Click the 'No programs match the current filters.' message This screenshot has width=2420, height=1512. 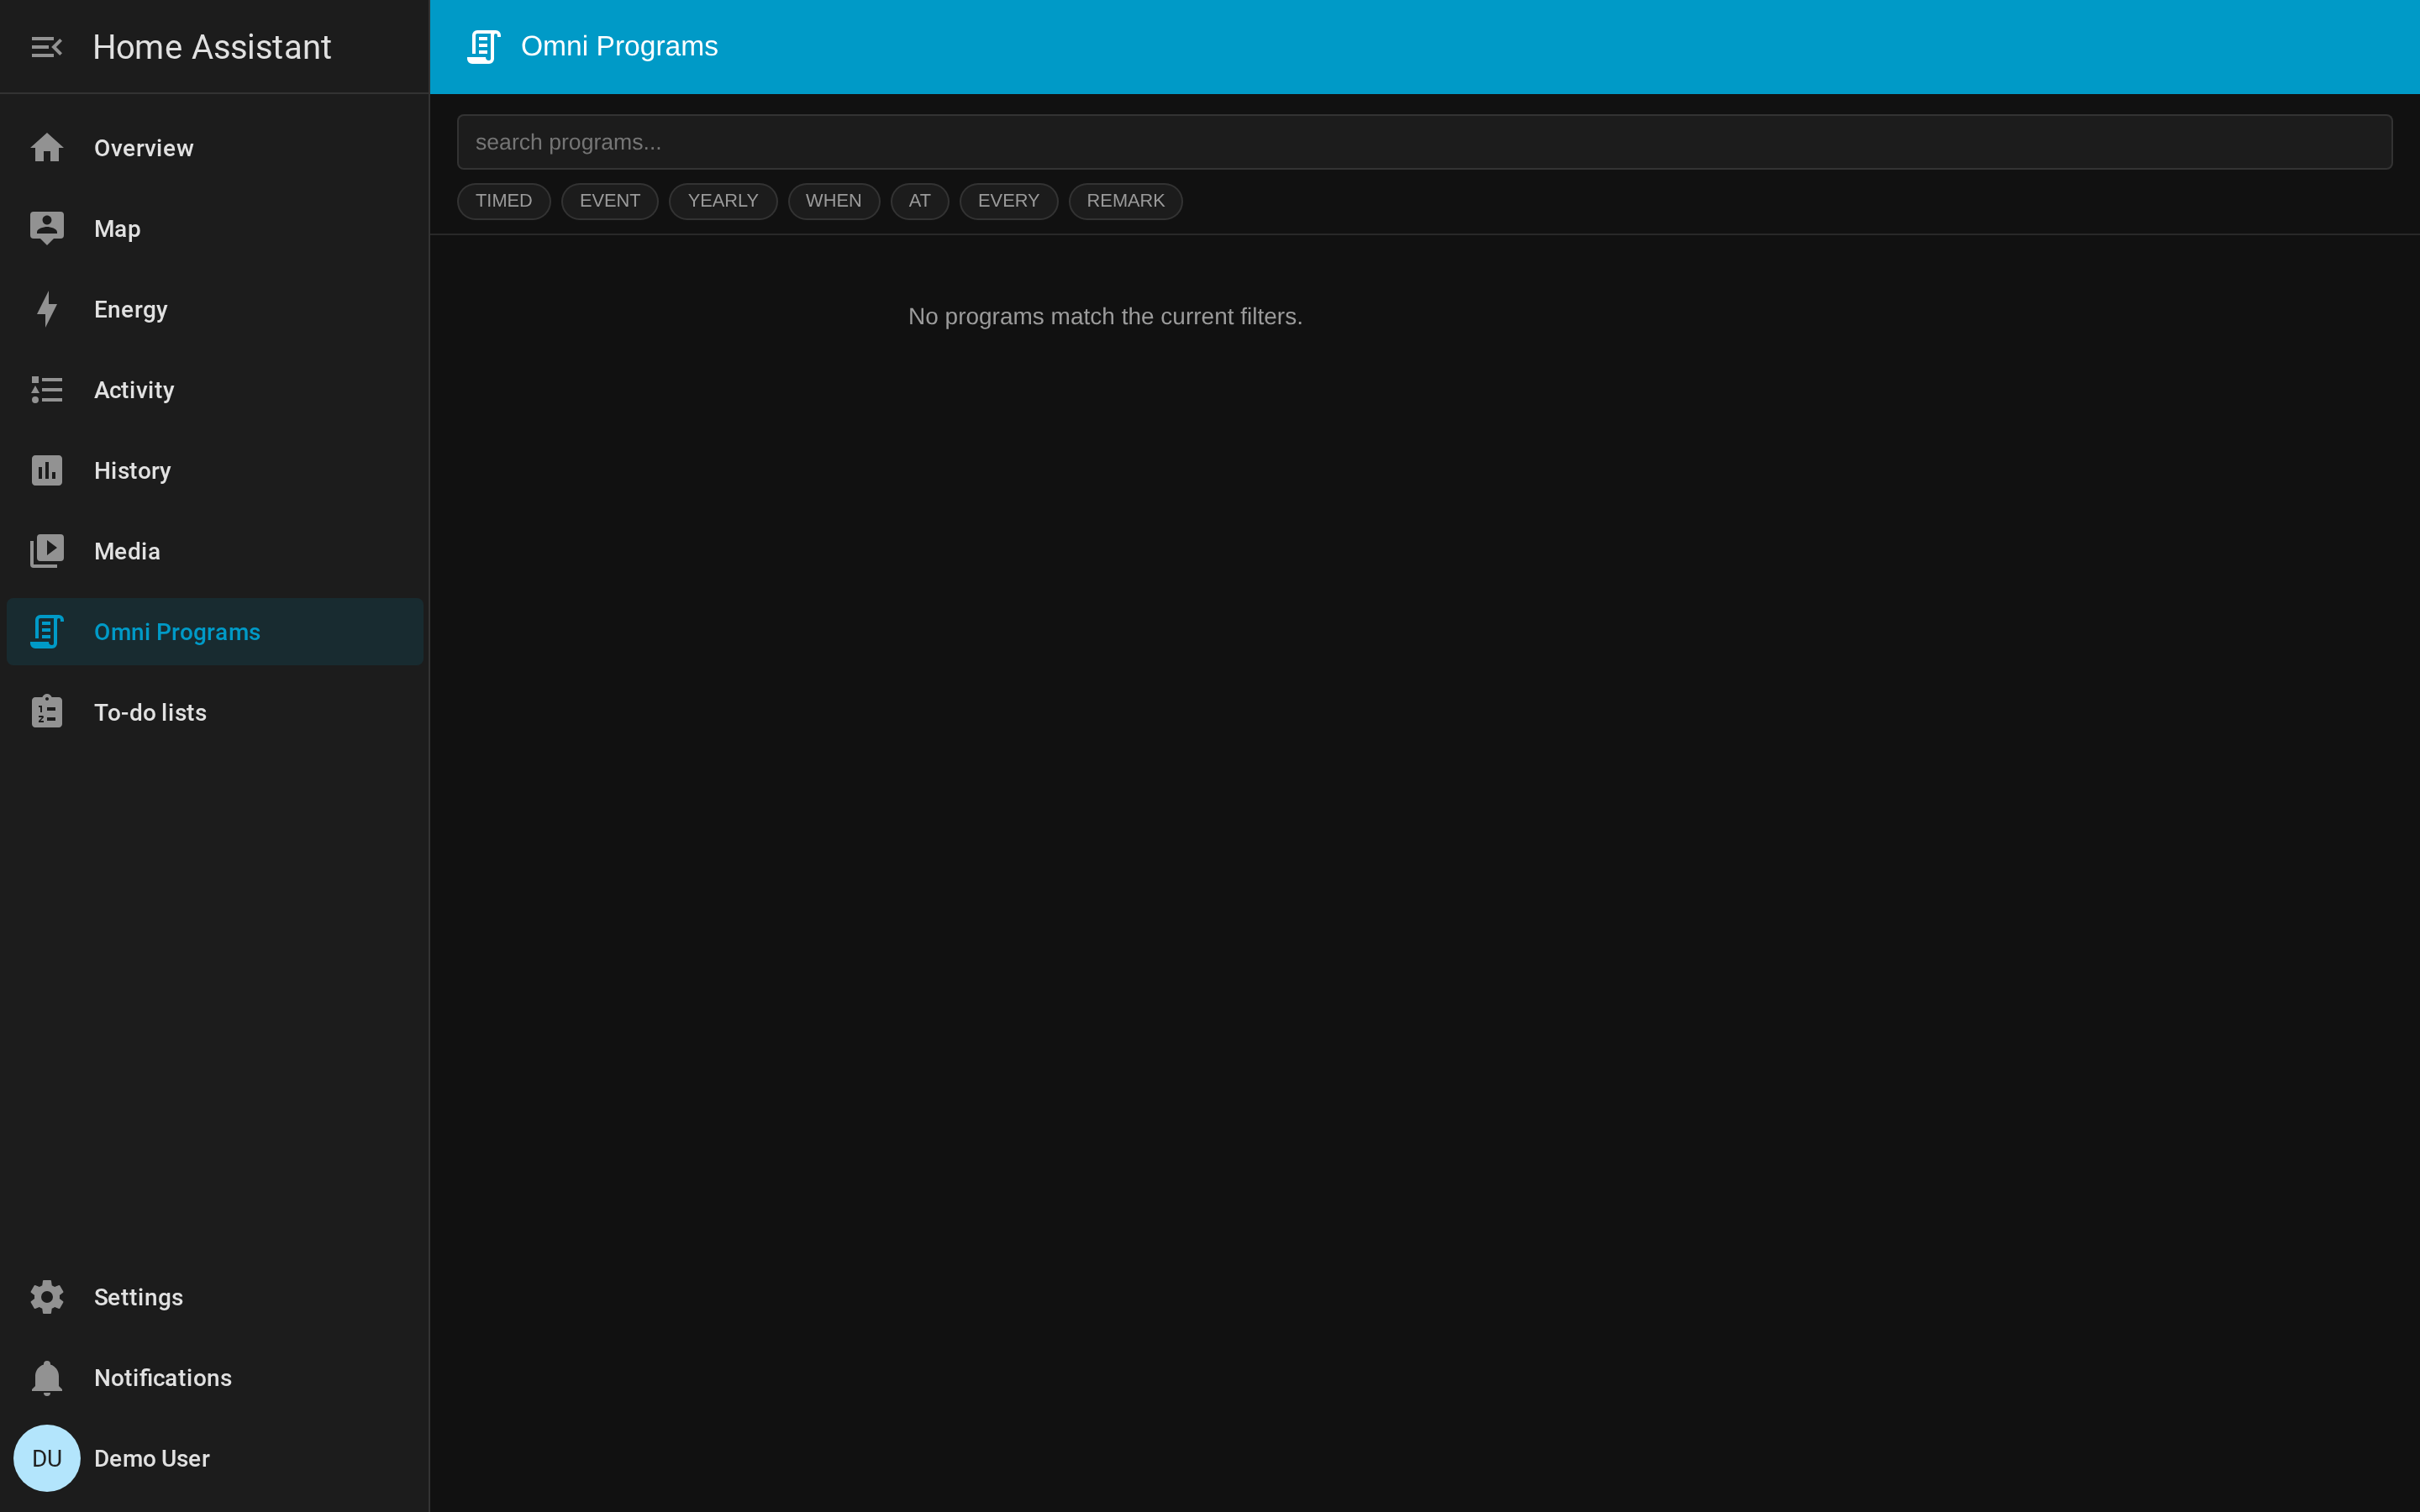click(x=1105, y=316)
